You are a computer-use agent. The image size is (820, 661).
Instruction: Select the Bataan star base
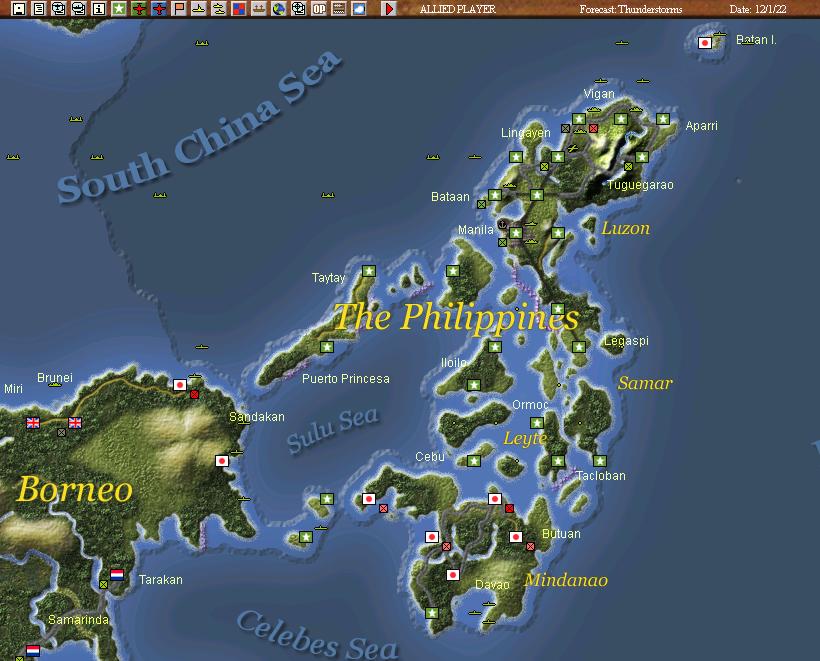[x=495, y=195]
